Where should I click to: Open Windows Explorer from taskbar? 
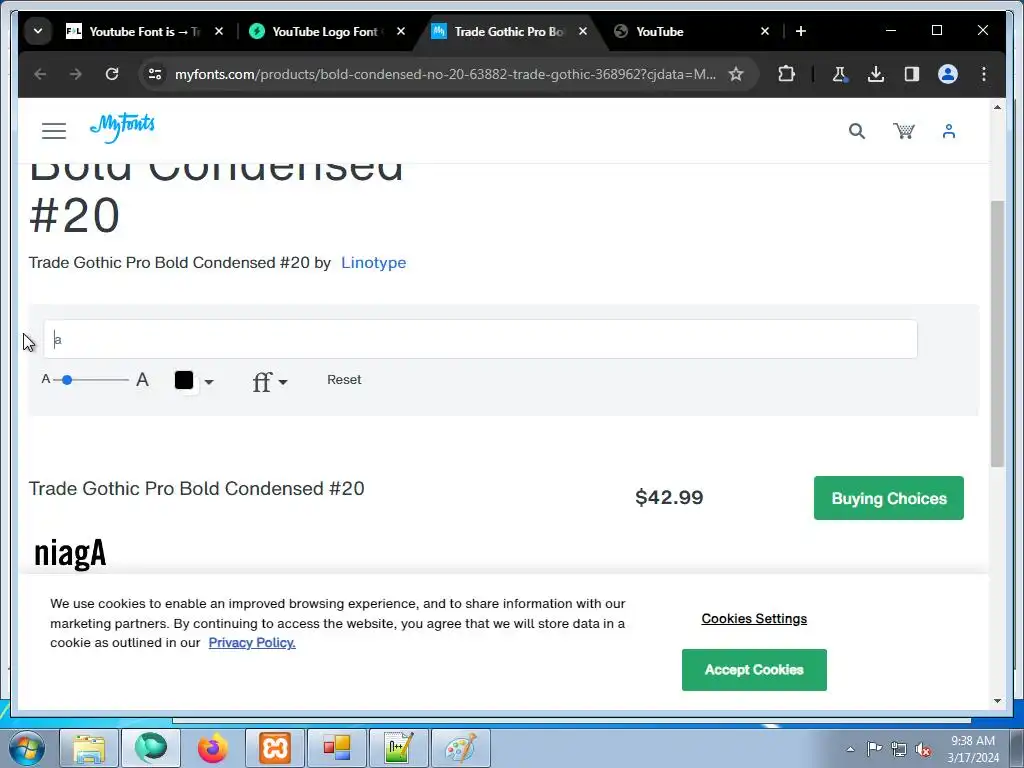89,748
